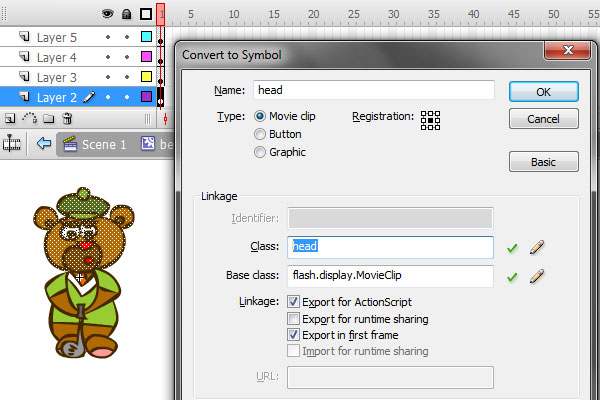Validate the Class name with the green check
The height and width of the screenshot is (400, 600).
click(512, 248)
